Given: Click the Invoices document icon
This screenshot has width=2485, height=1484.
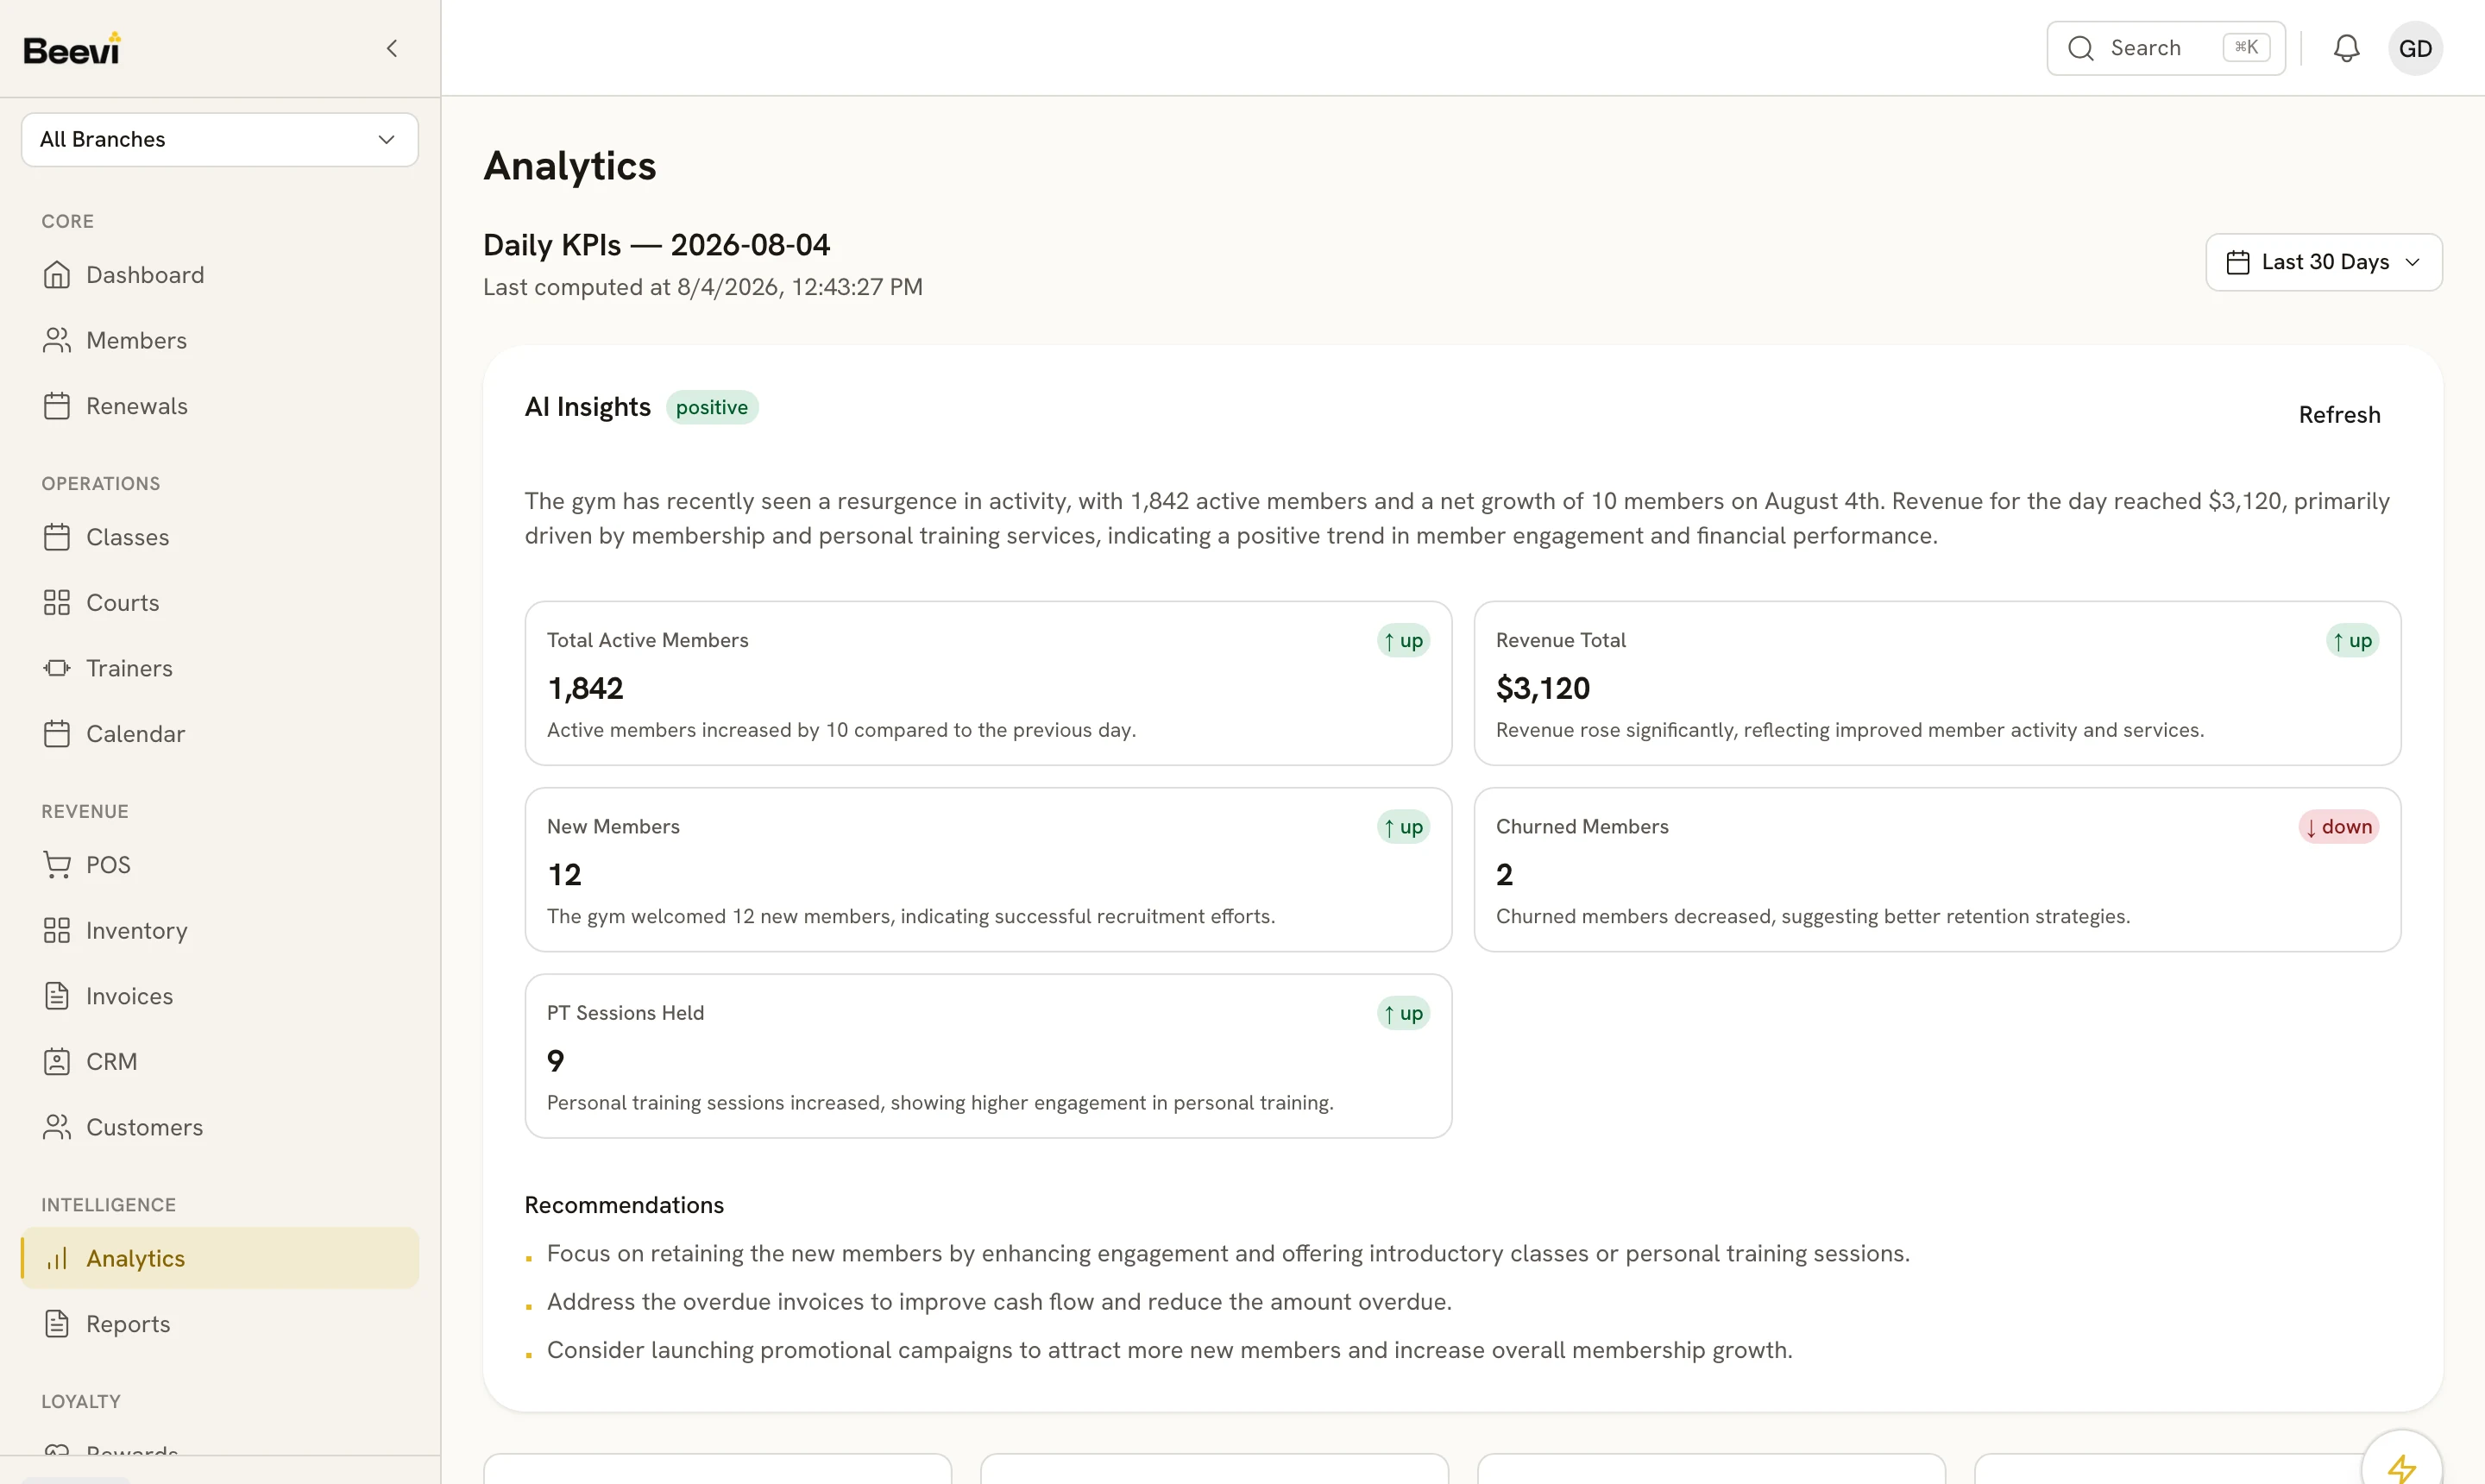Looking at the screenshot, I should pyautogui.click(x=57, y=996).
